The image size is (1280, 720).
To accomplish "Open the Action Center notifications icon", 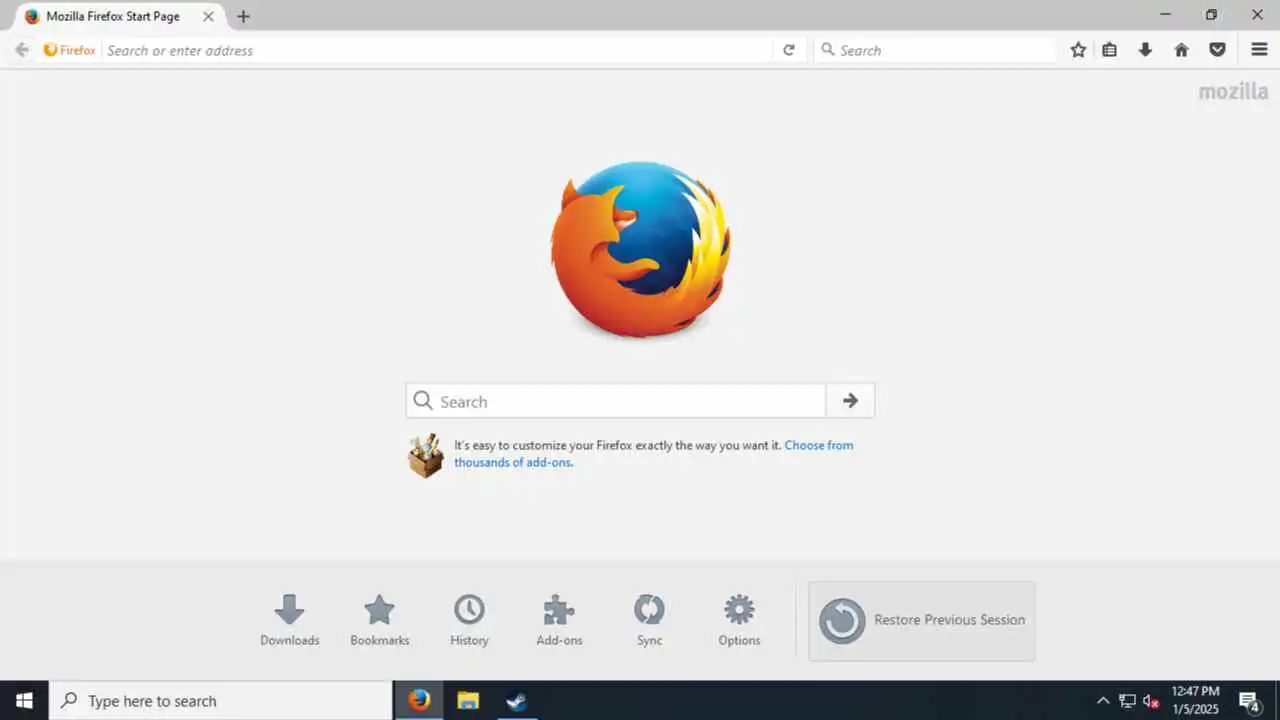I will tap(1249, 701).
